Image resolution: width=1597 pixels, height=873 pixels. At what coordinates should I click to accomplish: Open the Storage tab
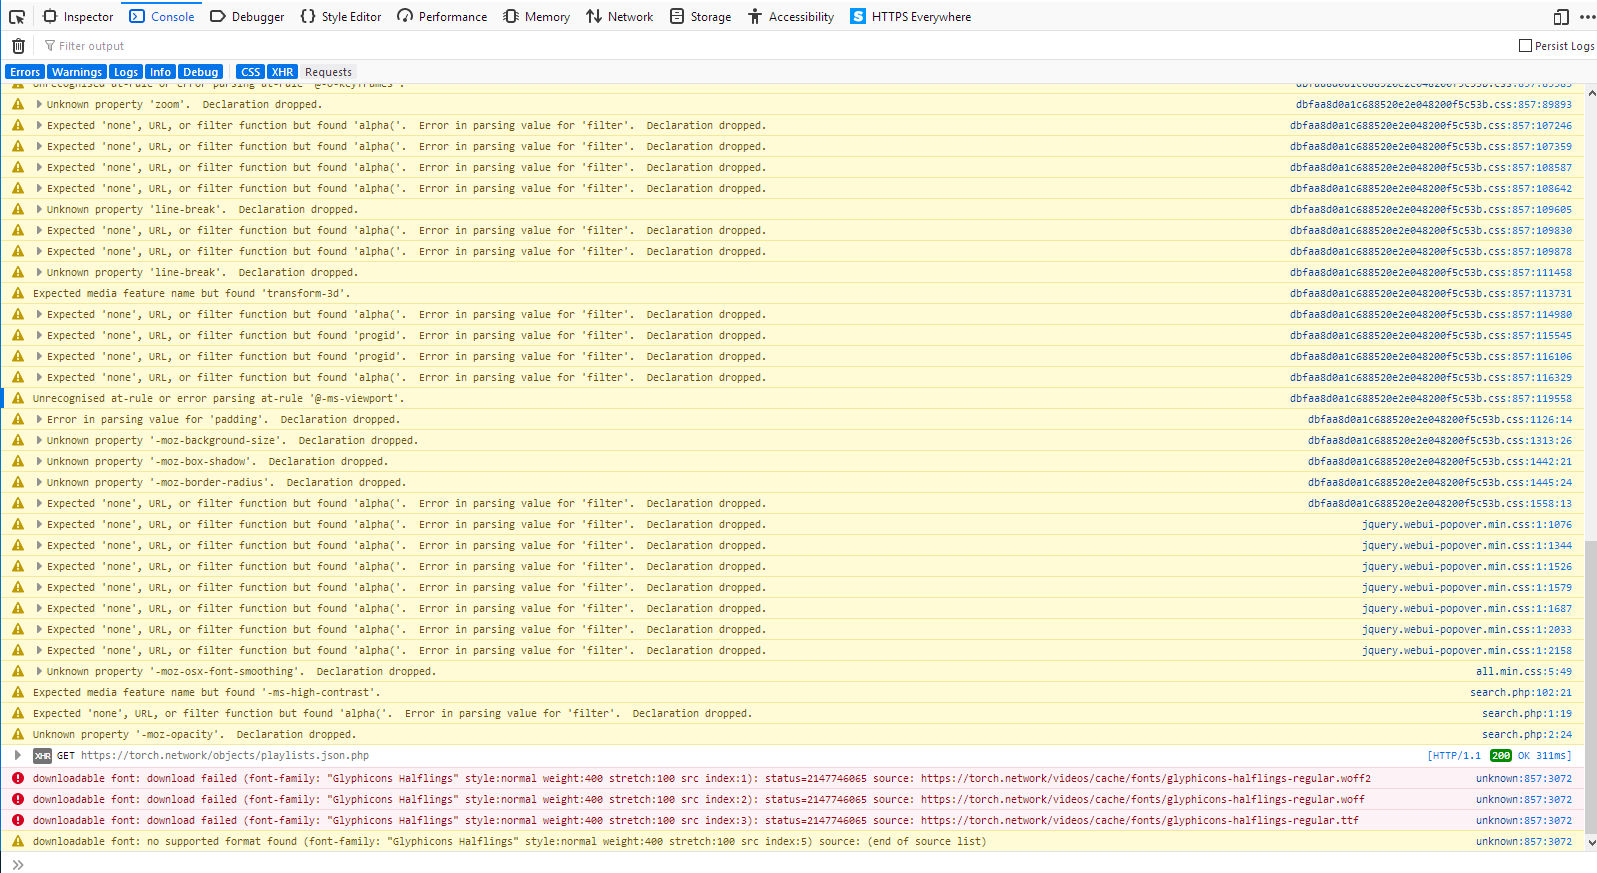pos(701,17)
